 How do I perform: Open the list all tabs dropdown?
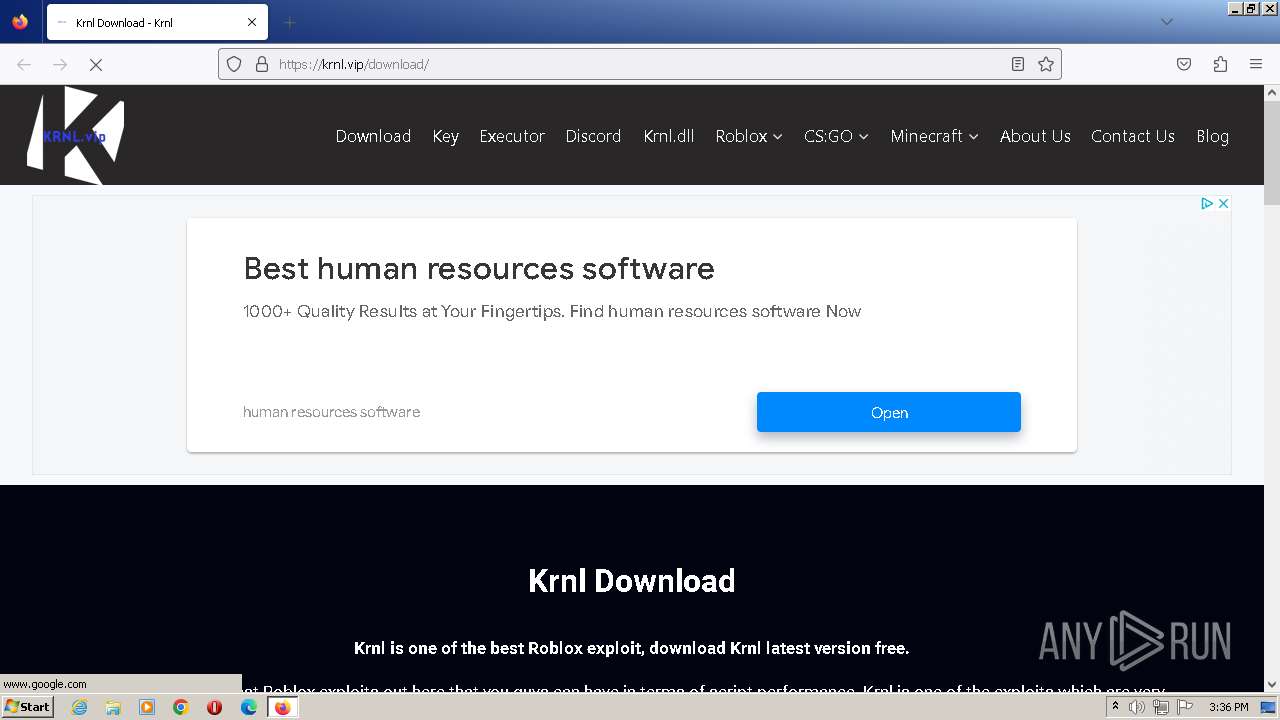(1166, 22)
